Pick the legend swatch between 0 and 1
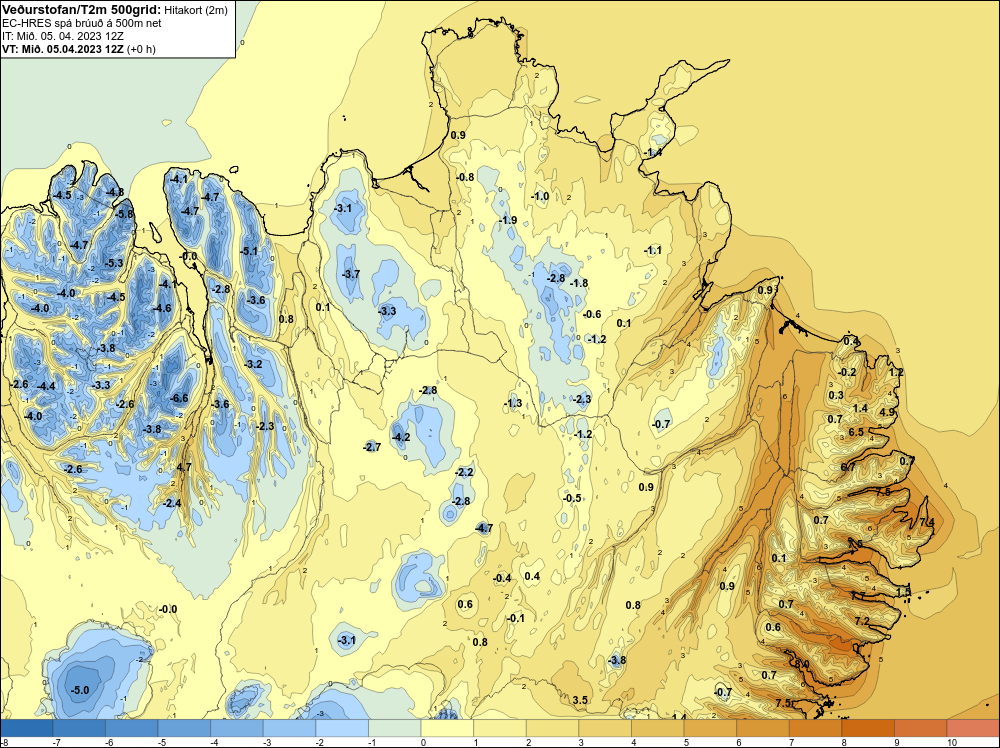The height and width of the screenshot is (748, 1000). click(x=447, y=728)
